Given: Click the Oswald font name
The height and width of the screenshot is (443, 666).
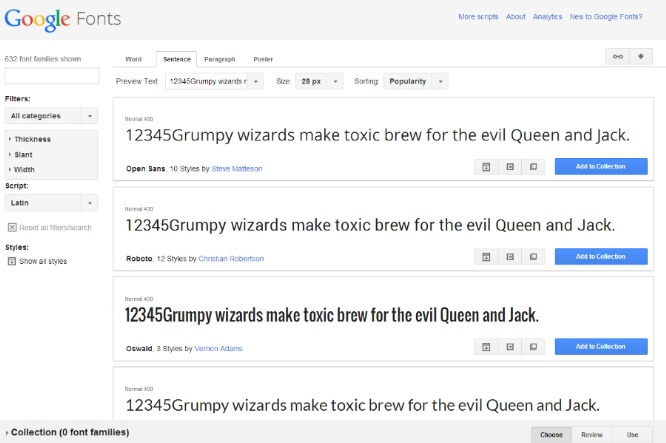Looking at the screenshot, I should [x=139, y=349].
